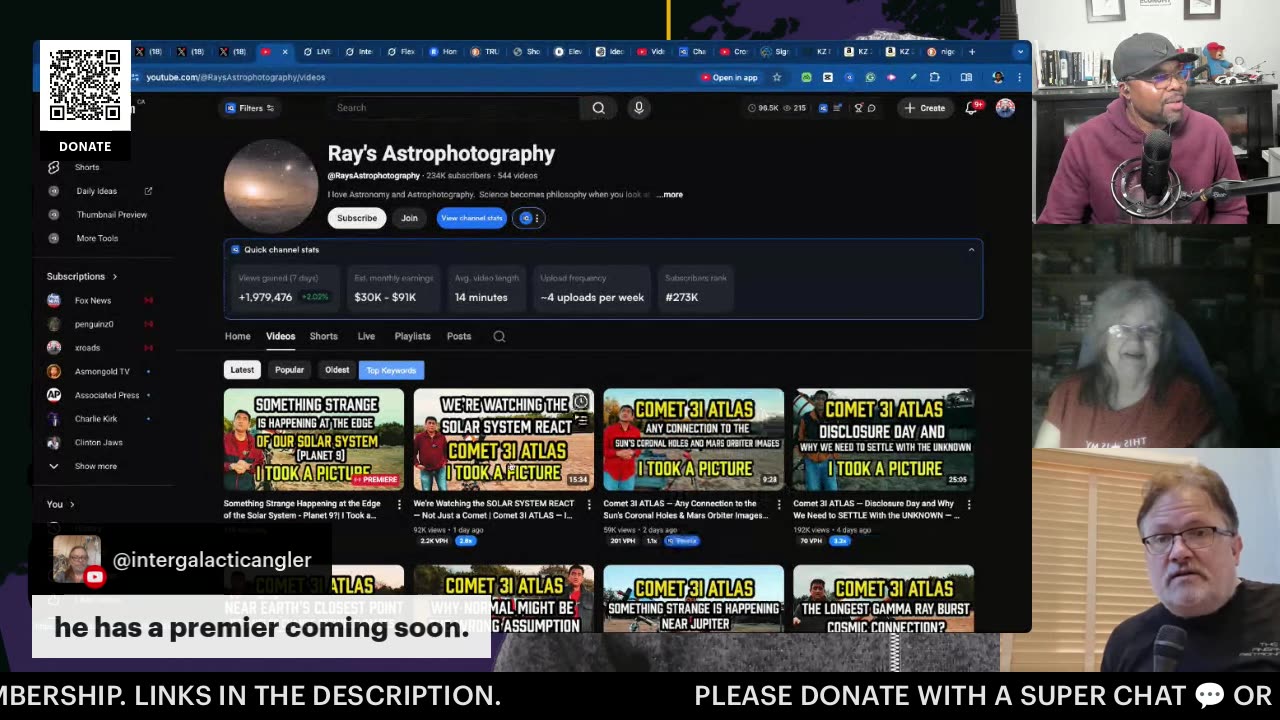1280x720 pixels.
Task: Sort videos by Latest chip
Action: point(242,370)
